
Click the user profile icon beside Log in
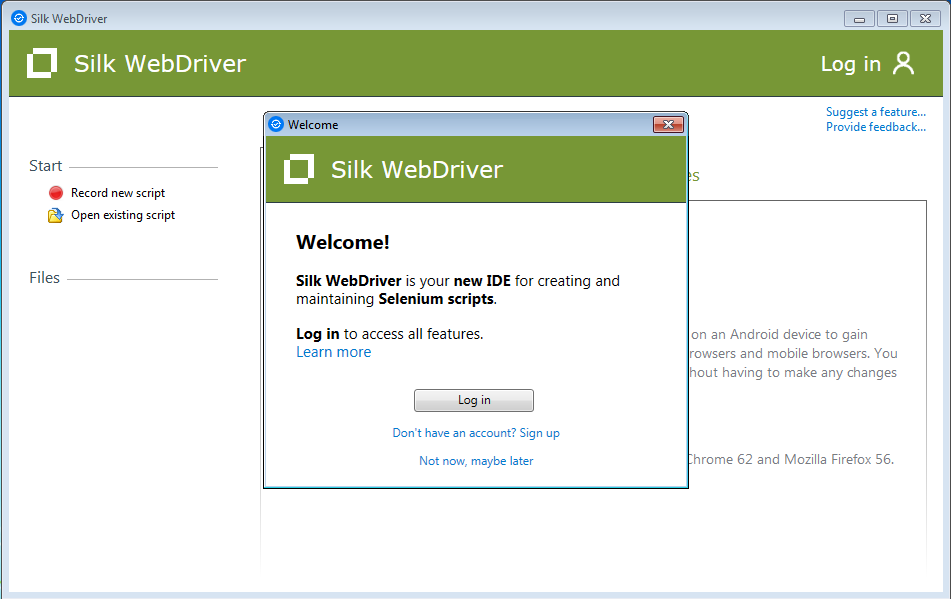tap(903, 63)
